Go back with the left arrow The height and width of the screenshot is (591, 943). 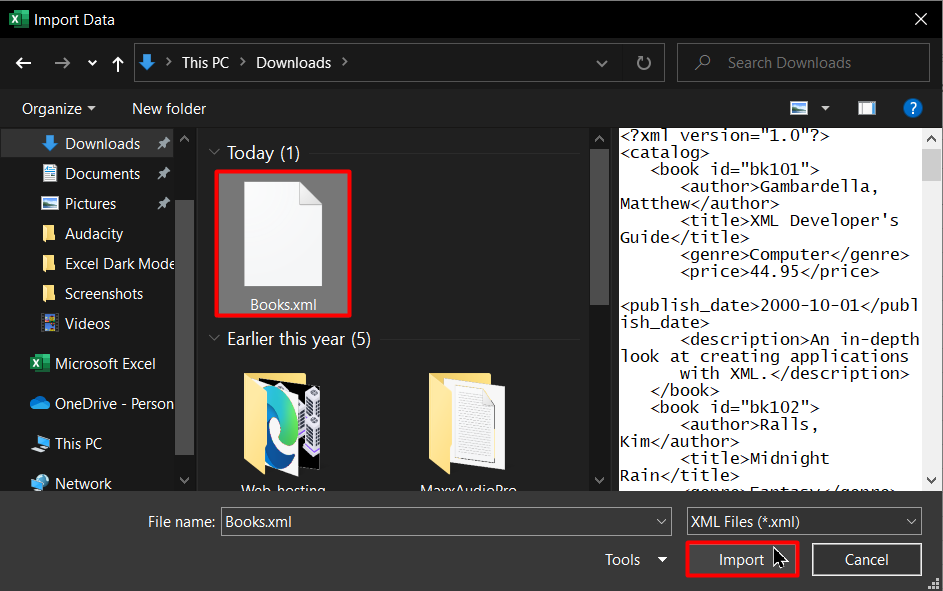point(23,63)
